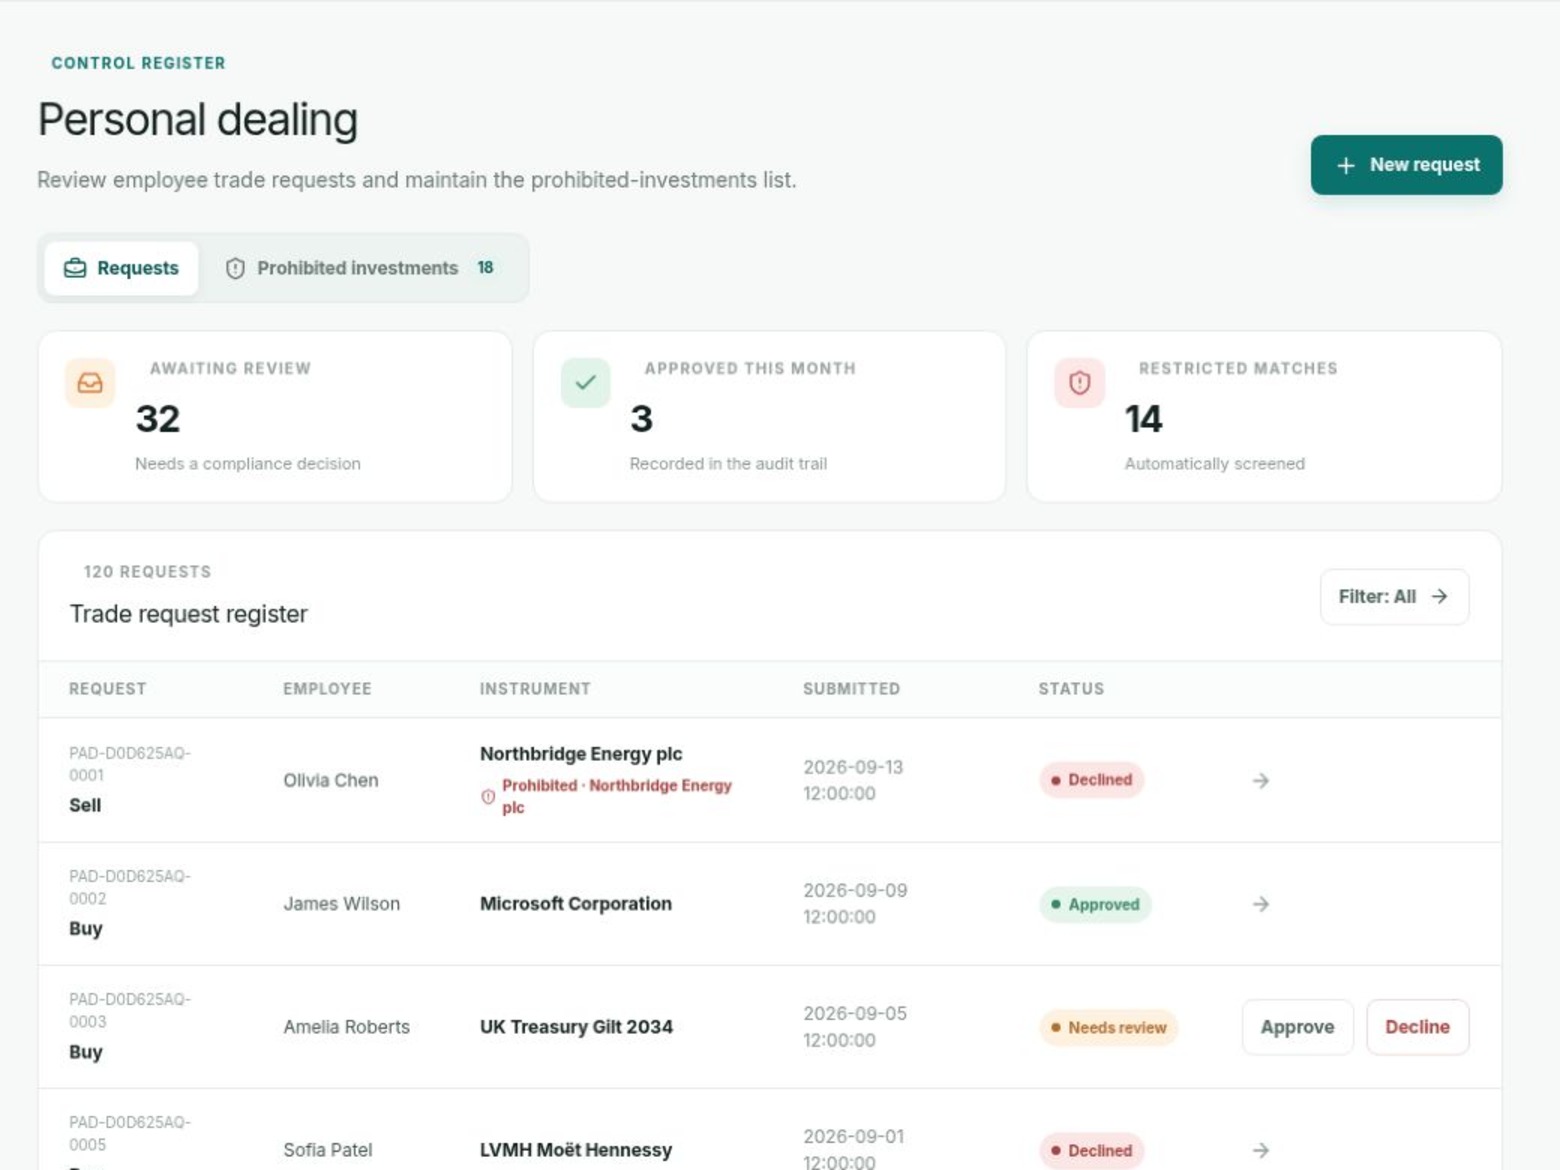The height and width of the screenshot is (1170, 1560).
Task: Click employee name Amelia Roberts
Action: click(x=346, y=1027)
